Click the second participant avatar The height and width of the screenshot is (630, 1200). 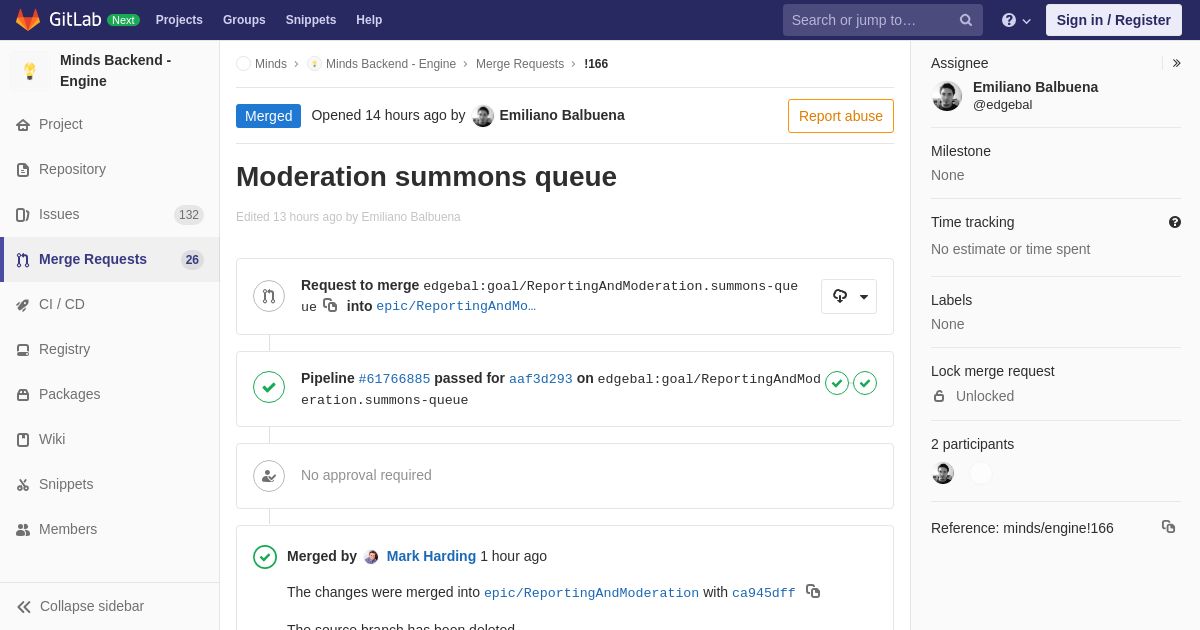[981, 473]
